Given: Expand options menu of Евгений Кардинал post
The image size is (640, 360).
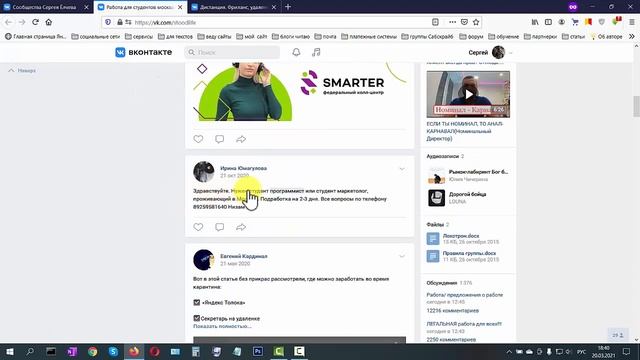Looking at the screenshot, I should [402, 256].
